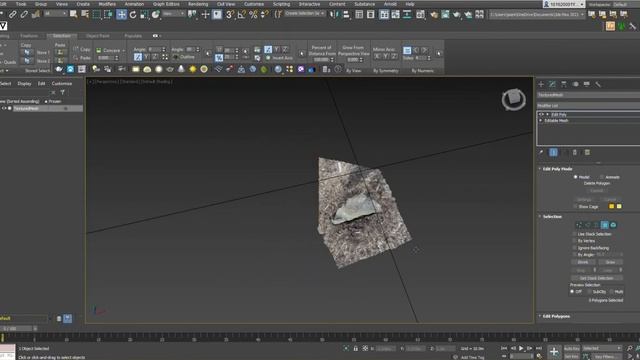Select the Animate radio button
640x360 pixels.
602,177
